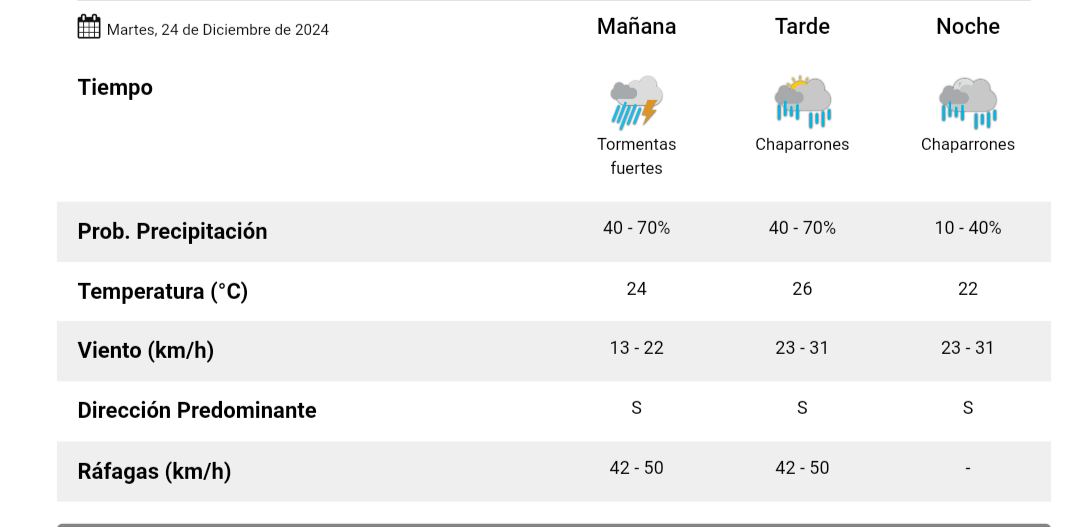This screenshot has height=527, width=1080.
Task: Click the Tarde sun-and-showers weather icon
Action: (802, 102)
